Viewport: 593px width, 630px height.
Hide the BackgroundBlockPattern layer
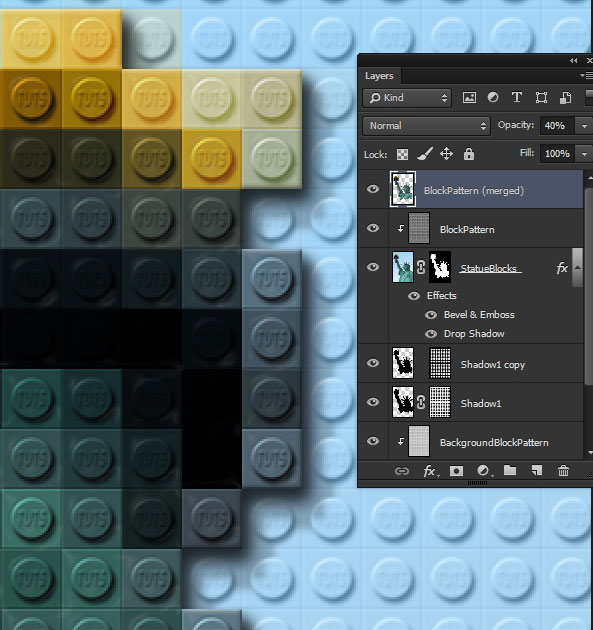tap(373, 441)
